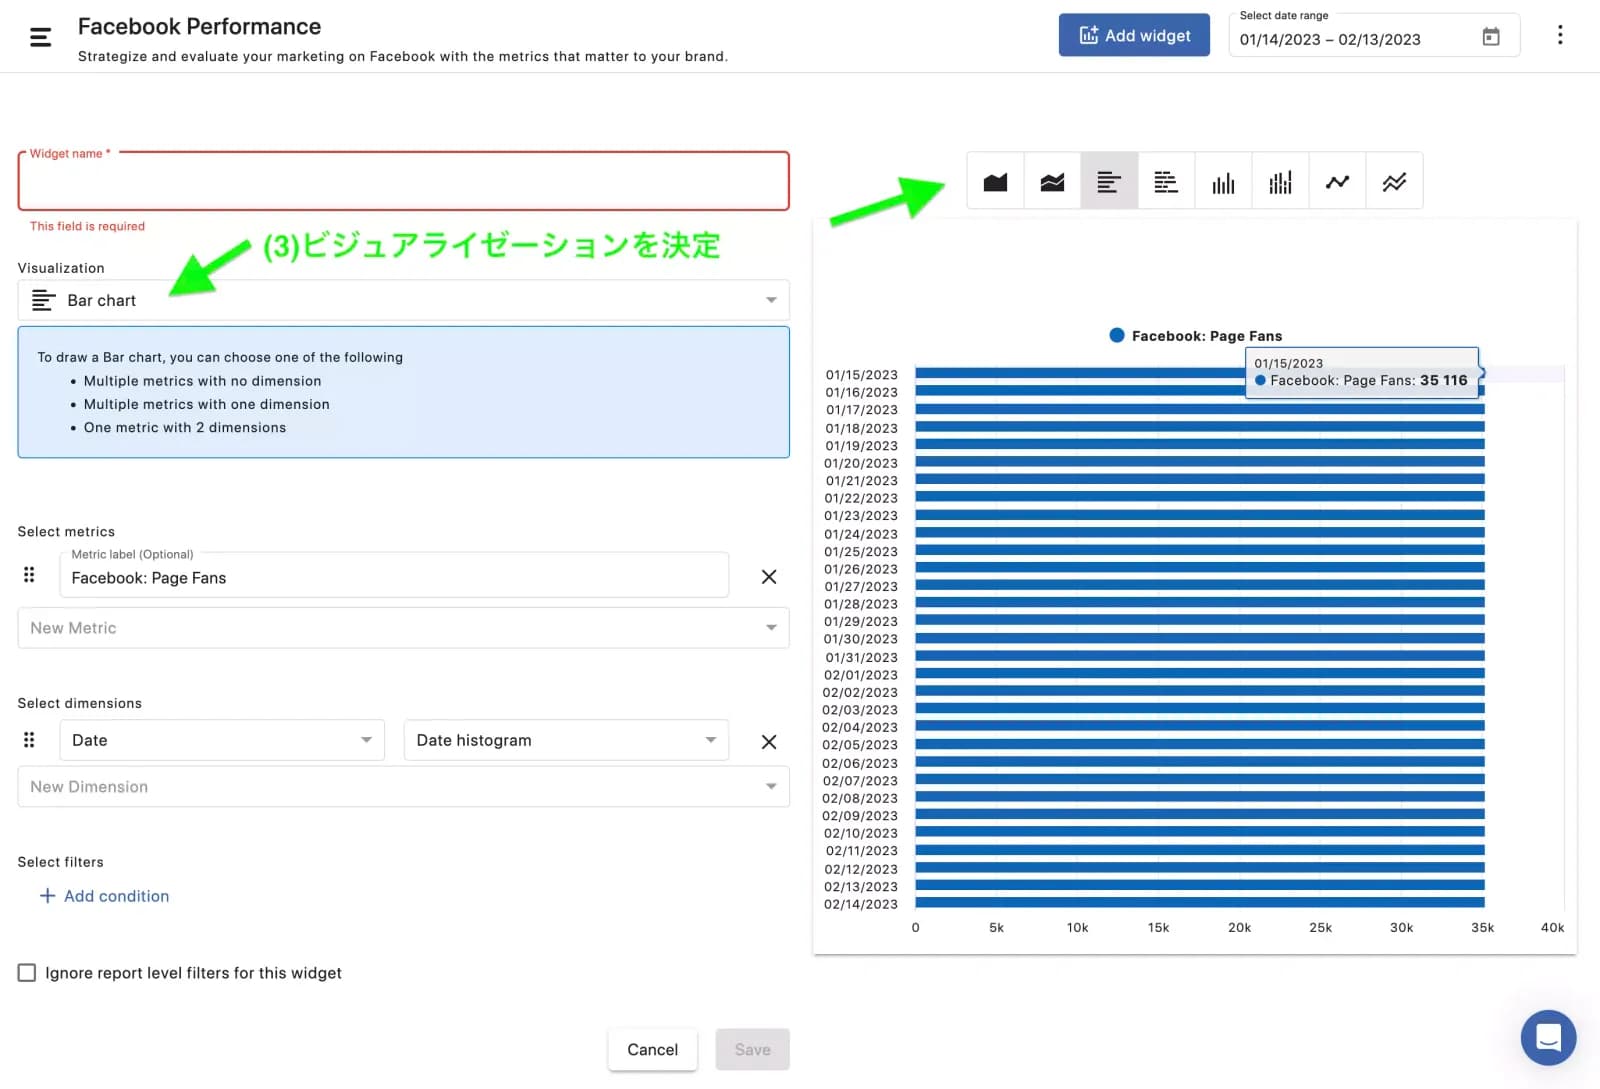The width and height of the screenshot is (1600, 1089).
Task: Select the area chart visualization icon
Action: [x=995, y=182]
